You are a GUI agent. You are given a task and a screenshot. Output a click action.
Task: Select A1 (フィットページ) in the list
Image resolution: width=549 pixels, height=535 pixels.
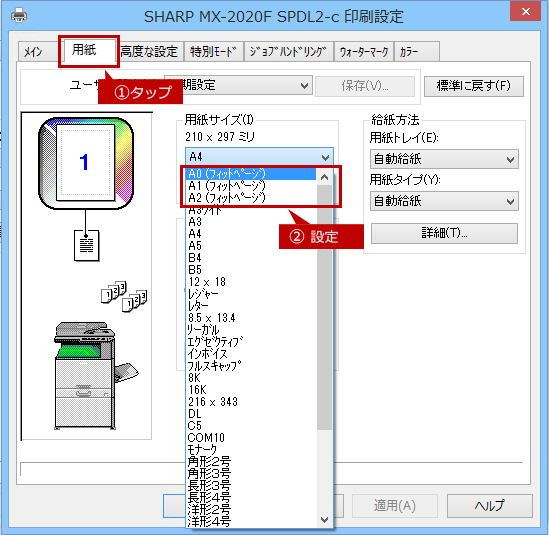pyautogui.click(x=251, y=186)
